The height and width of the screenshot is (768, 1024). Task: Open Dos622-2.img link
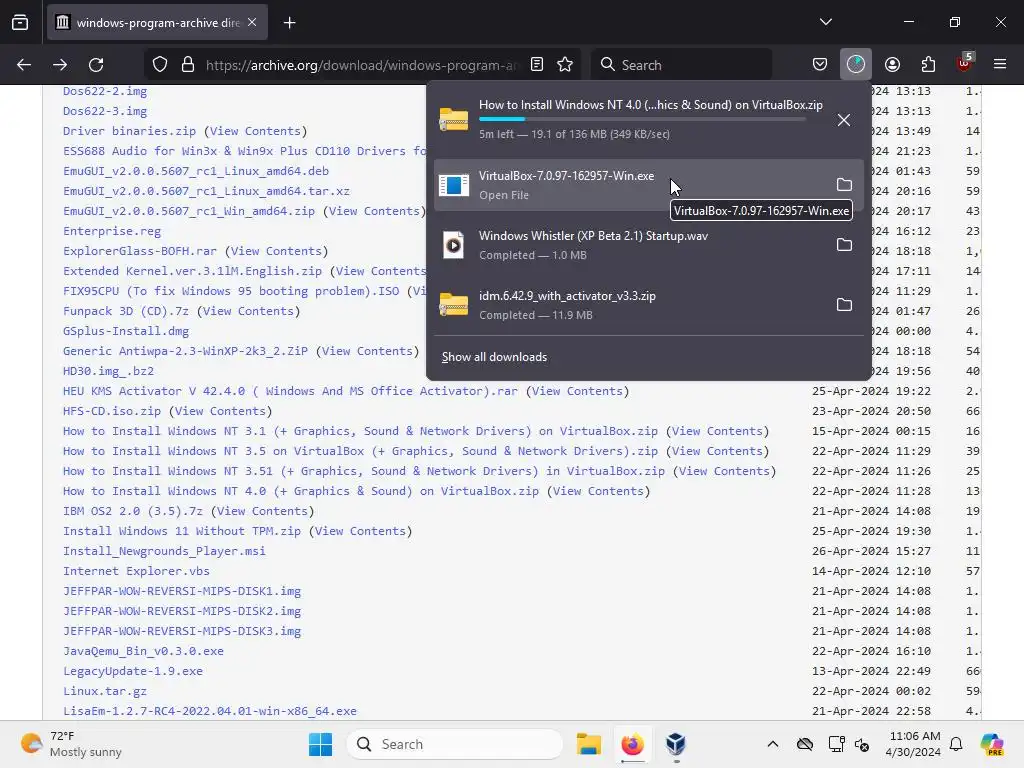pyautogui.click(x=104, y=91)
